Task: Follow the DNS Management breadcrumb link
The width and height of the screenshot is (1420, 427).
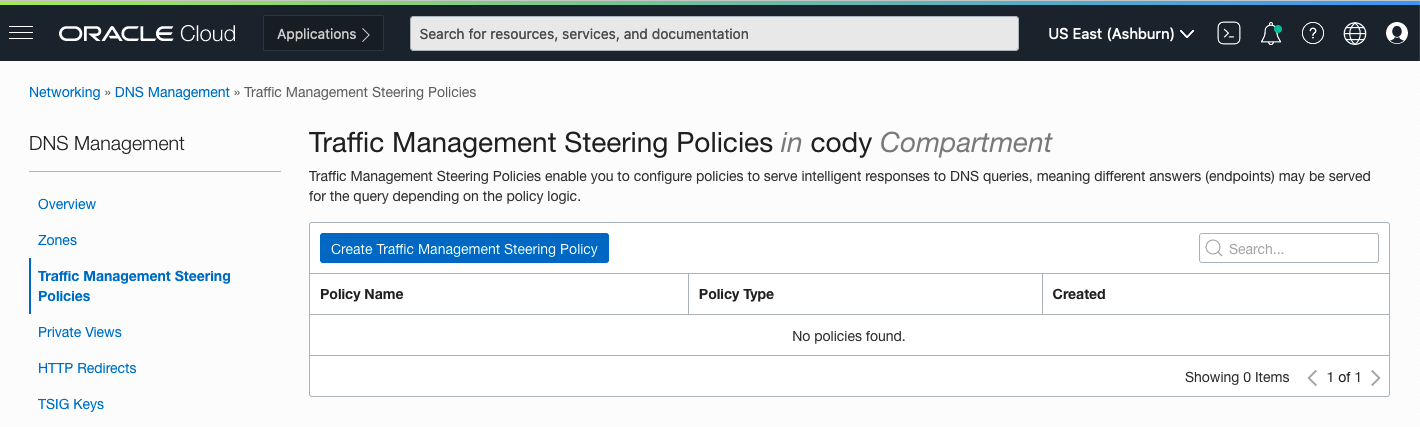Action: coord(172,92)
